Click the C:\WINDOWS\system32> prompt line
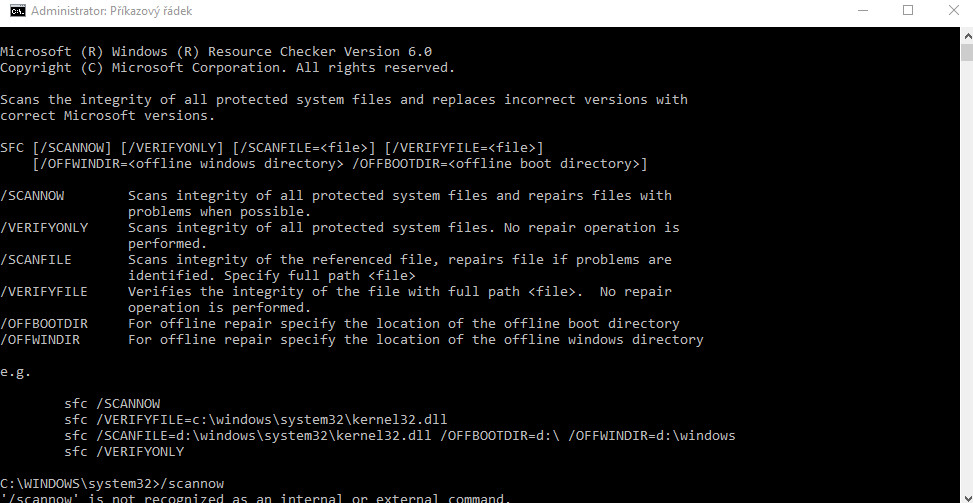 (112, 483)
